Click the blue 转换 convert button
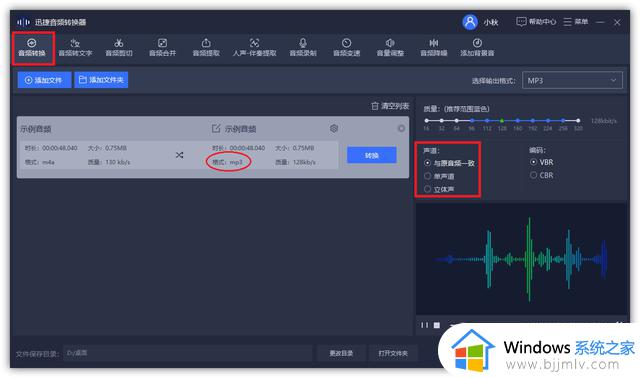The width and height of the screenshot is (640, 378). click(371, 155)
